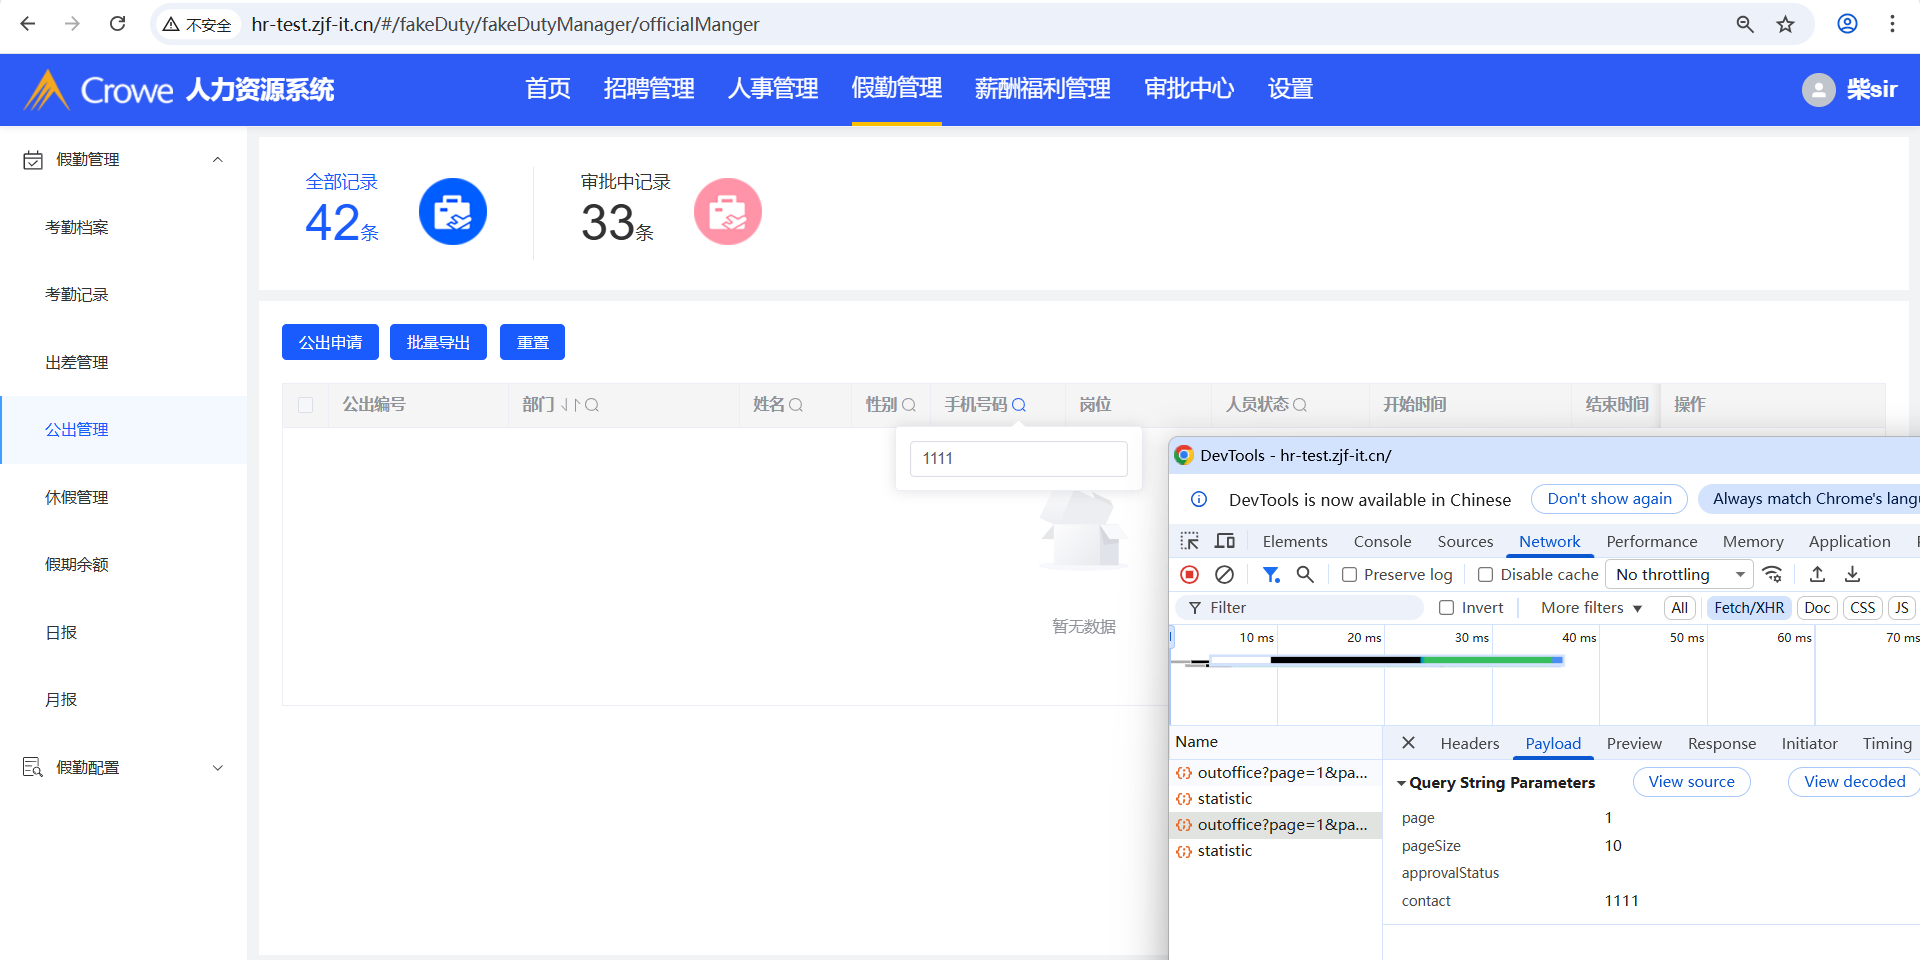Click the network Filter text field
This screenshot has width=1920, height=960.
click(1300, 607)
